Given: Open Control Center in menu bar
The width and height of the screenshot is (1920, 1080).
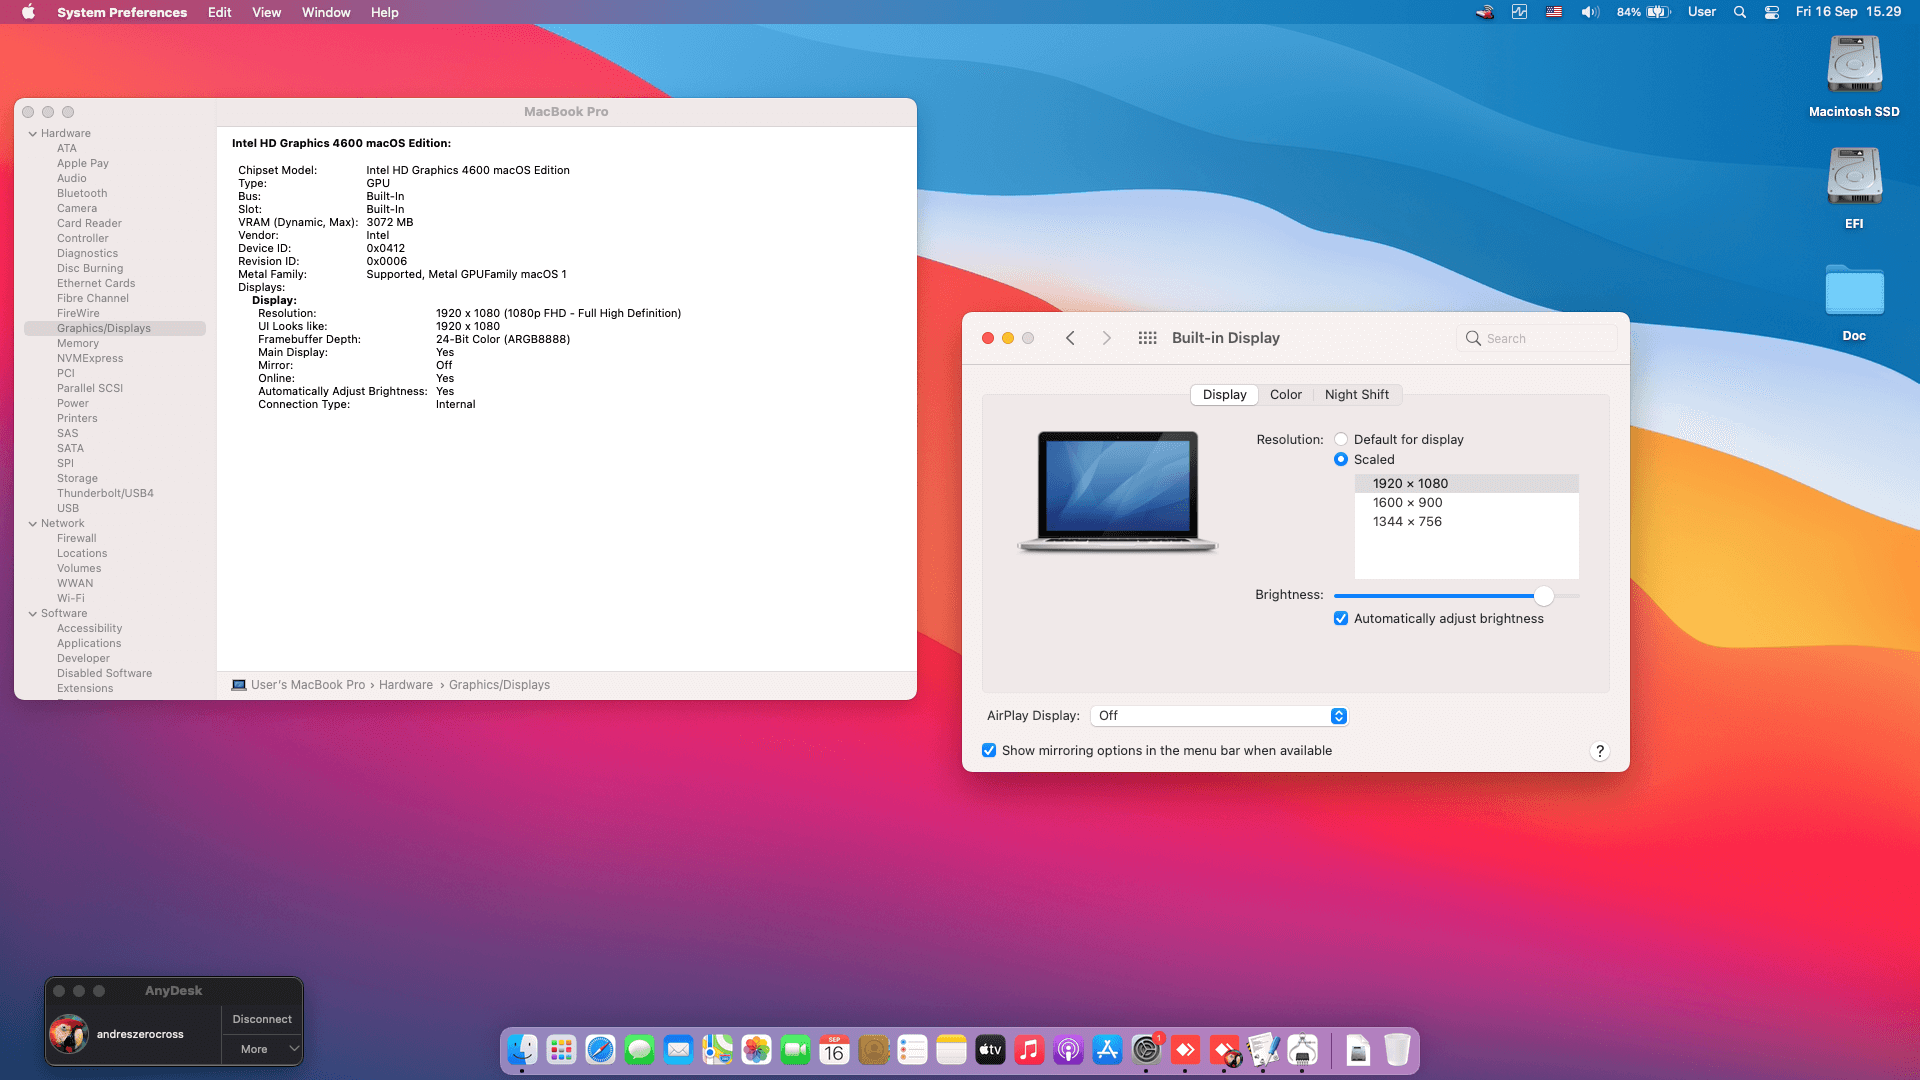Looking at the screenshot, I should [1772, 12].
